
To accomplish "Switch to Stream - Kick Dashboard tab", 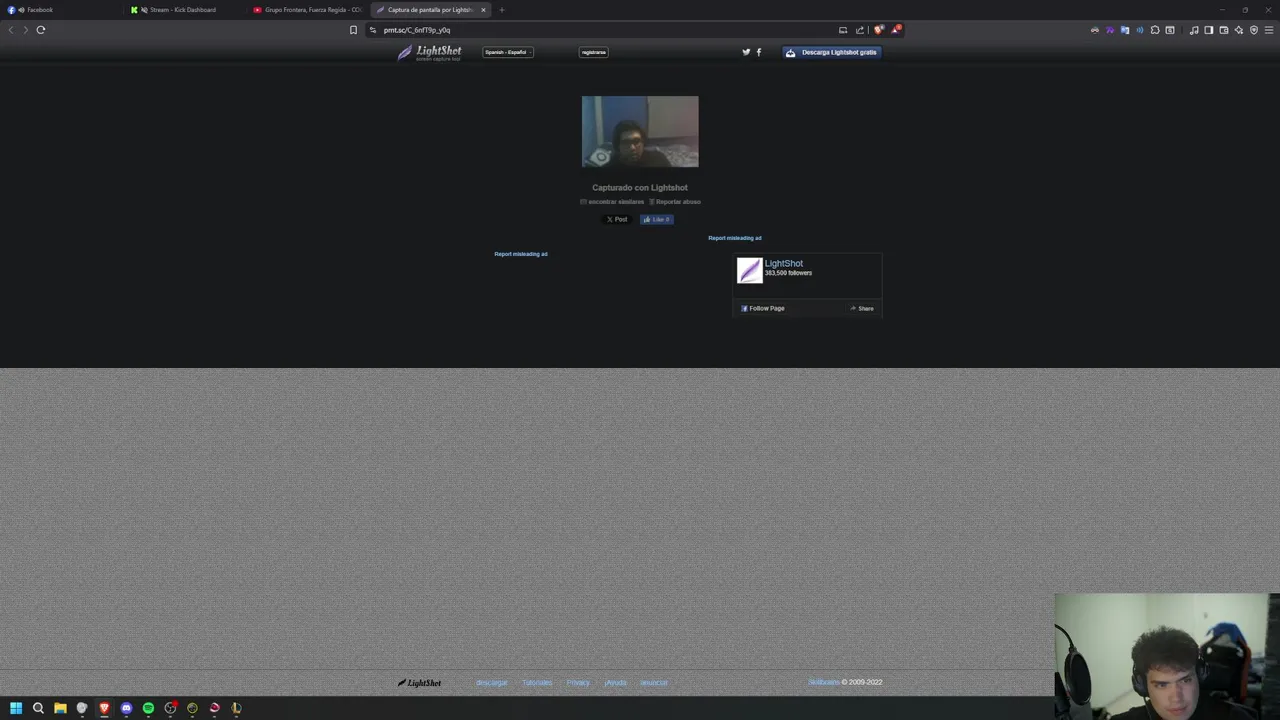I will click(x=185, y=10).
